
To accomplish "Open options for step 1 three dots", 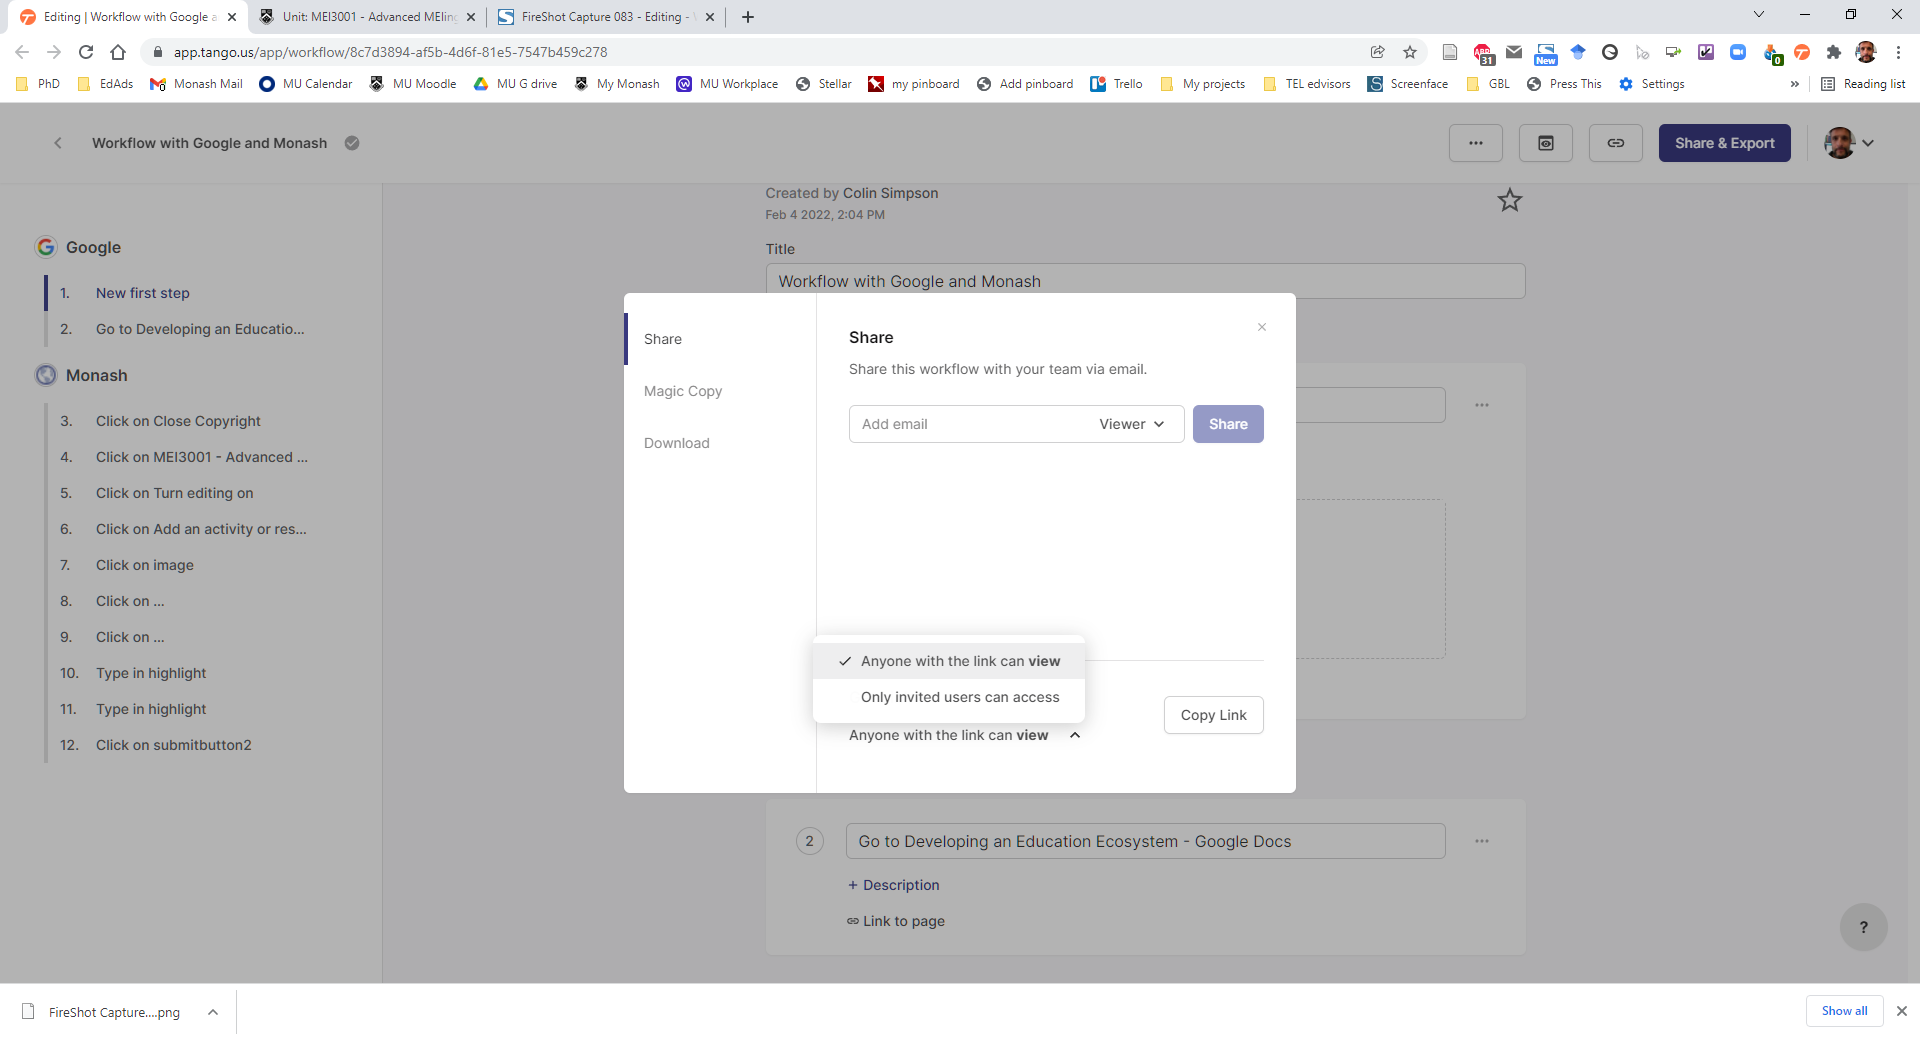I will click(x=1482, y=405).
